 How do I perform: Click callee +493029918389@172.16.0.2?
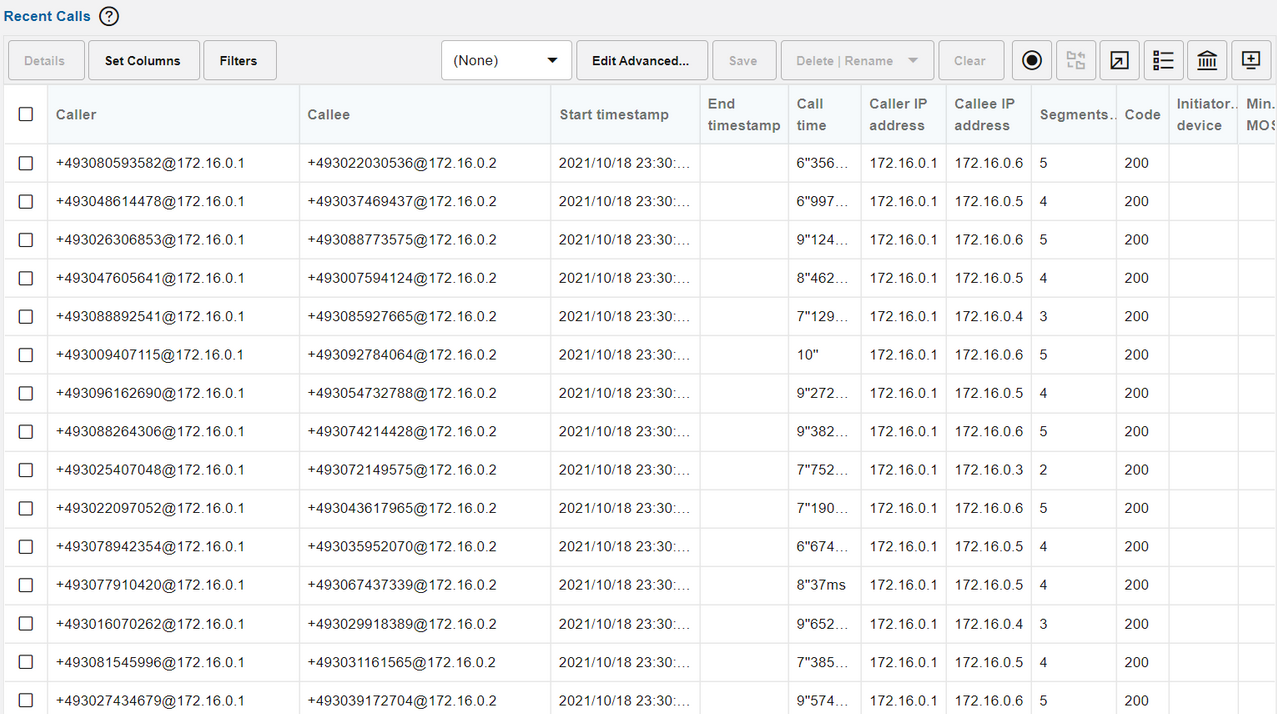tap(402, 623)
